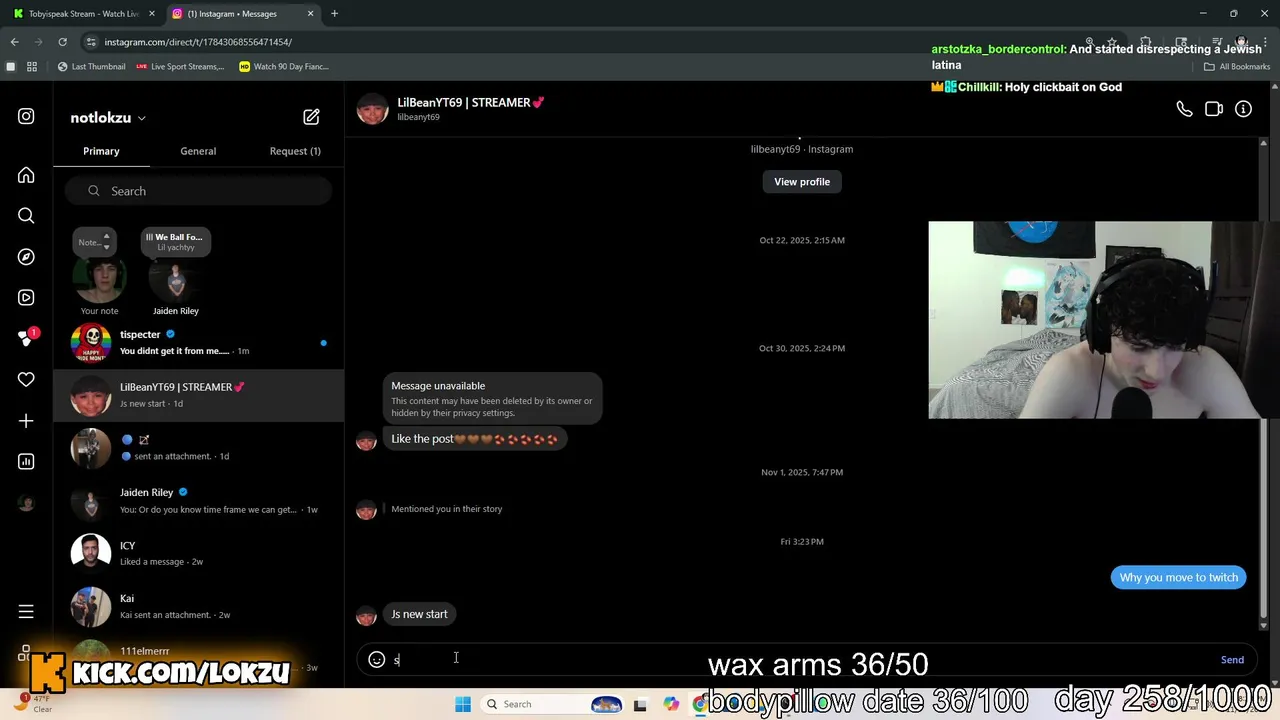
Task: Click the browser address bar URL
Action: tap(198, 42)
